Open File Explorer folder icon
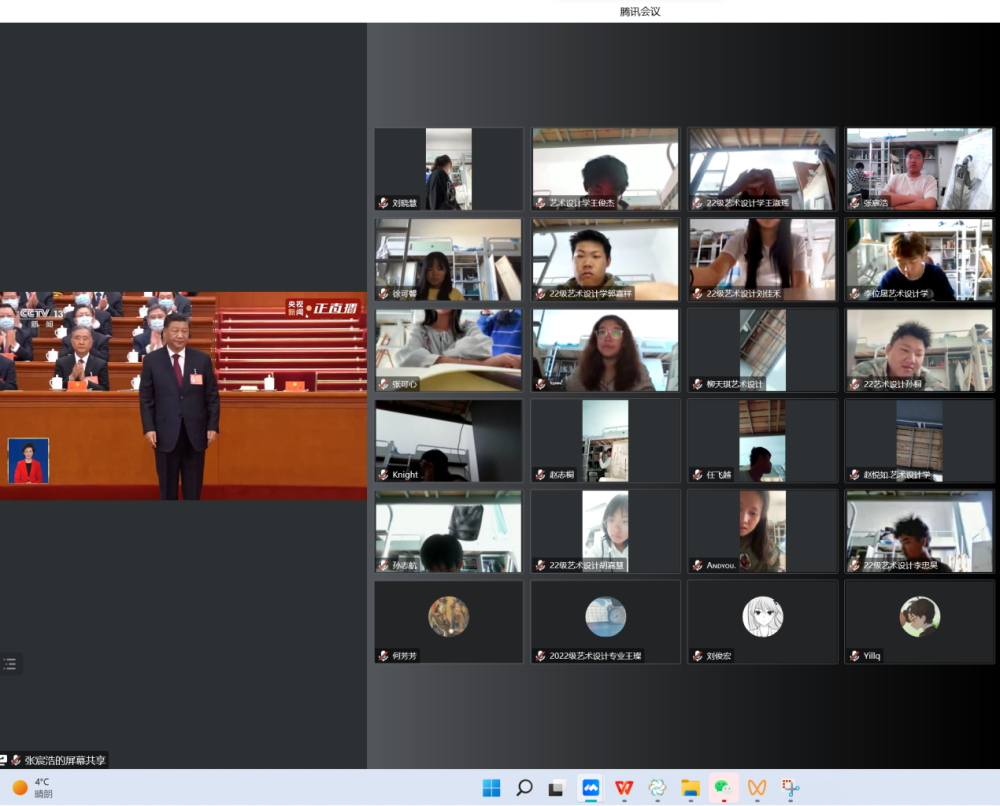 click(690, 788)
